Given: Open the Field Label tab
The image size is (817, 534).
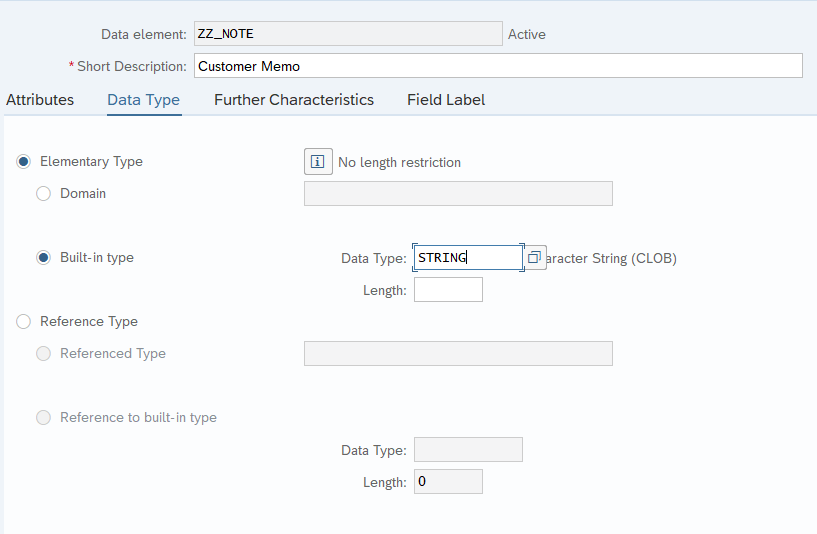Looking at the screenshot, I should [x=446, y=100].
